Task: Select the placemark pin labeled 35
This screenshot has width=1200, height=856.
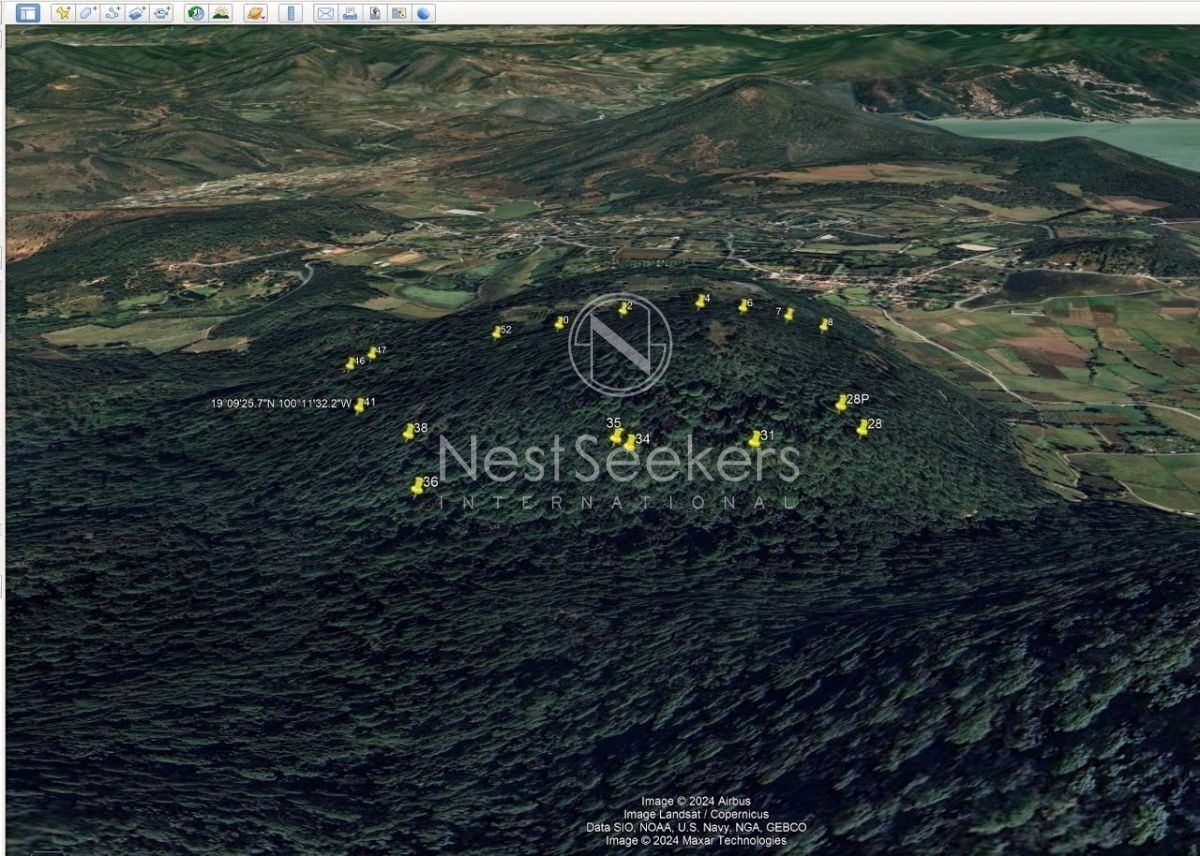Action: coord(616,436)
